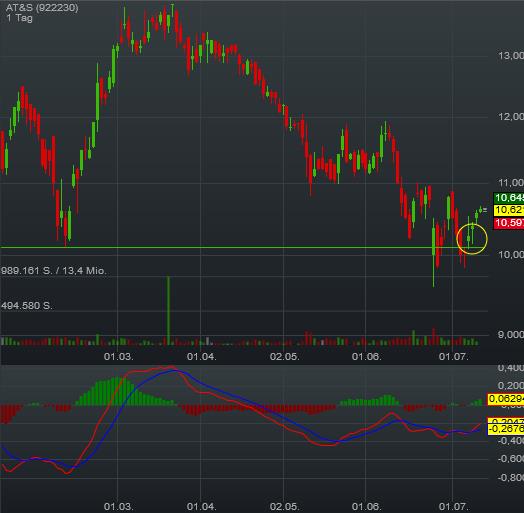Click the 02.05. date on the price chart axis
This screenshot has width=524, height=513.
click(284, 357)
